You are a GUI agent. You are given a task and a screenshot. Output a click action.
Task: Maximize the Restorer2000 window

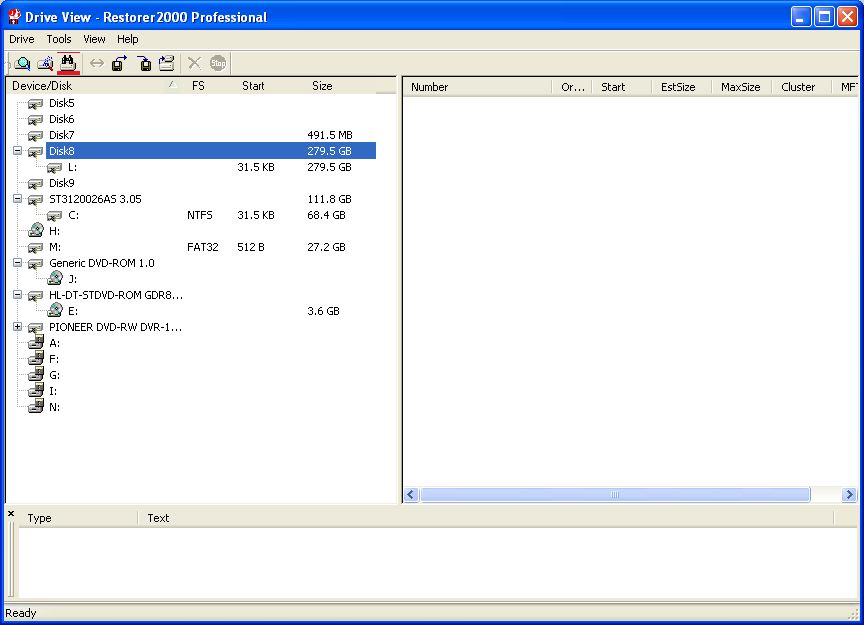(x=824, y=17)
